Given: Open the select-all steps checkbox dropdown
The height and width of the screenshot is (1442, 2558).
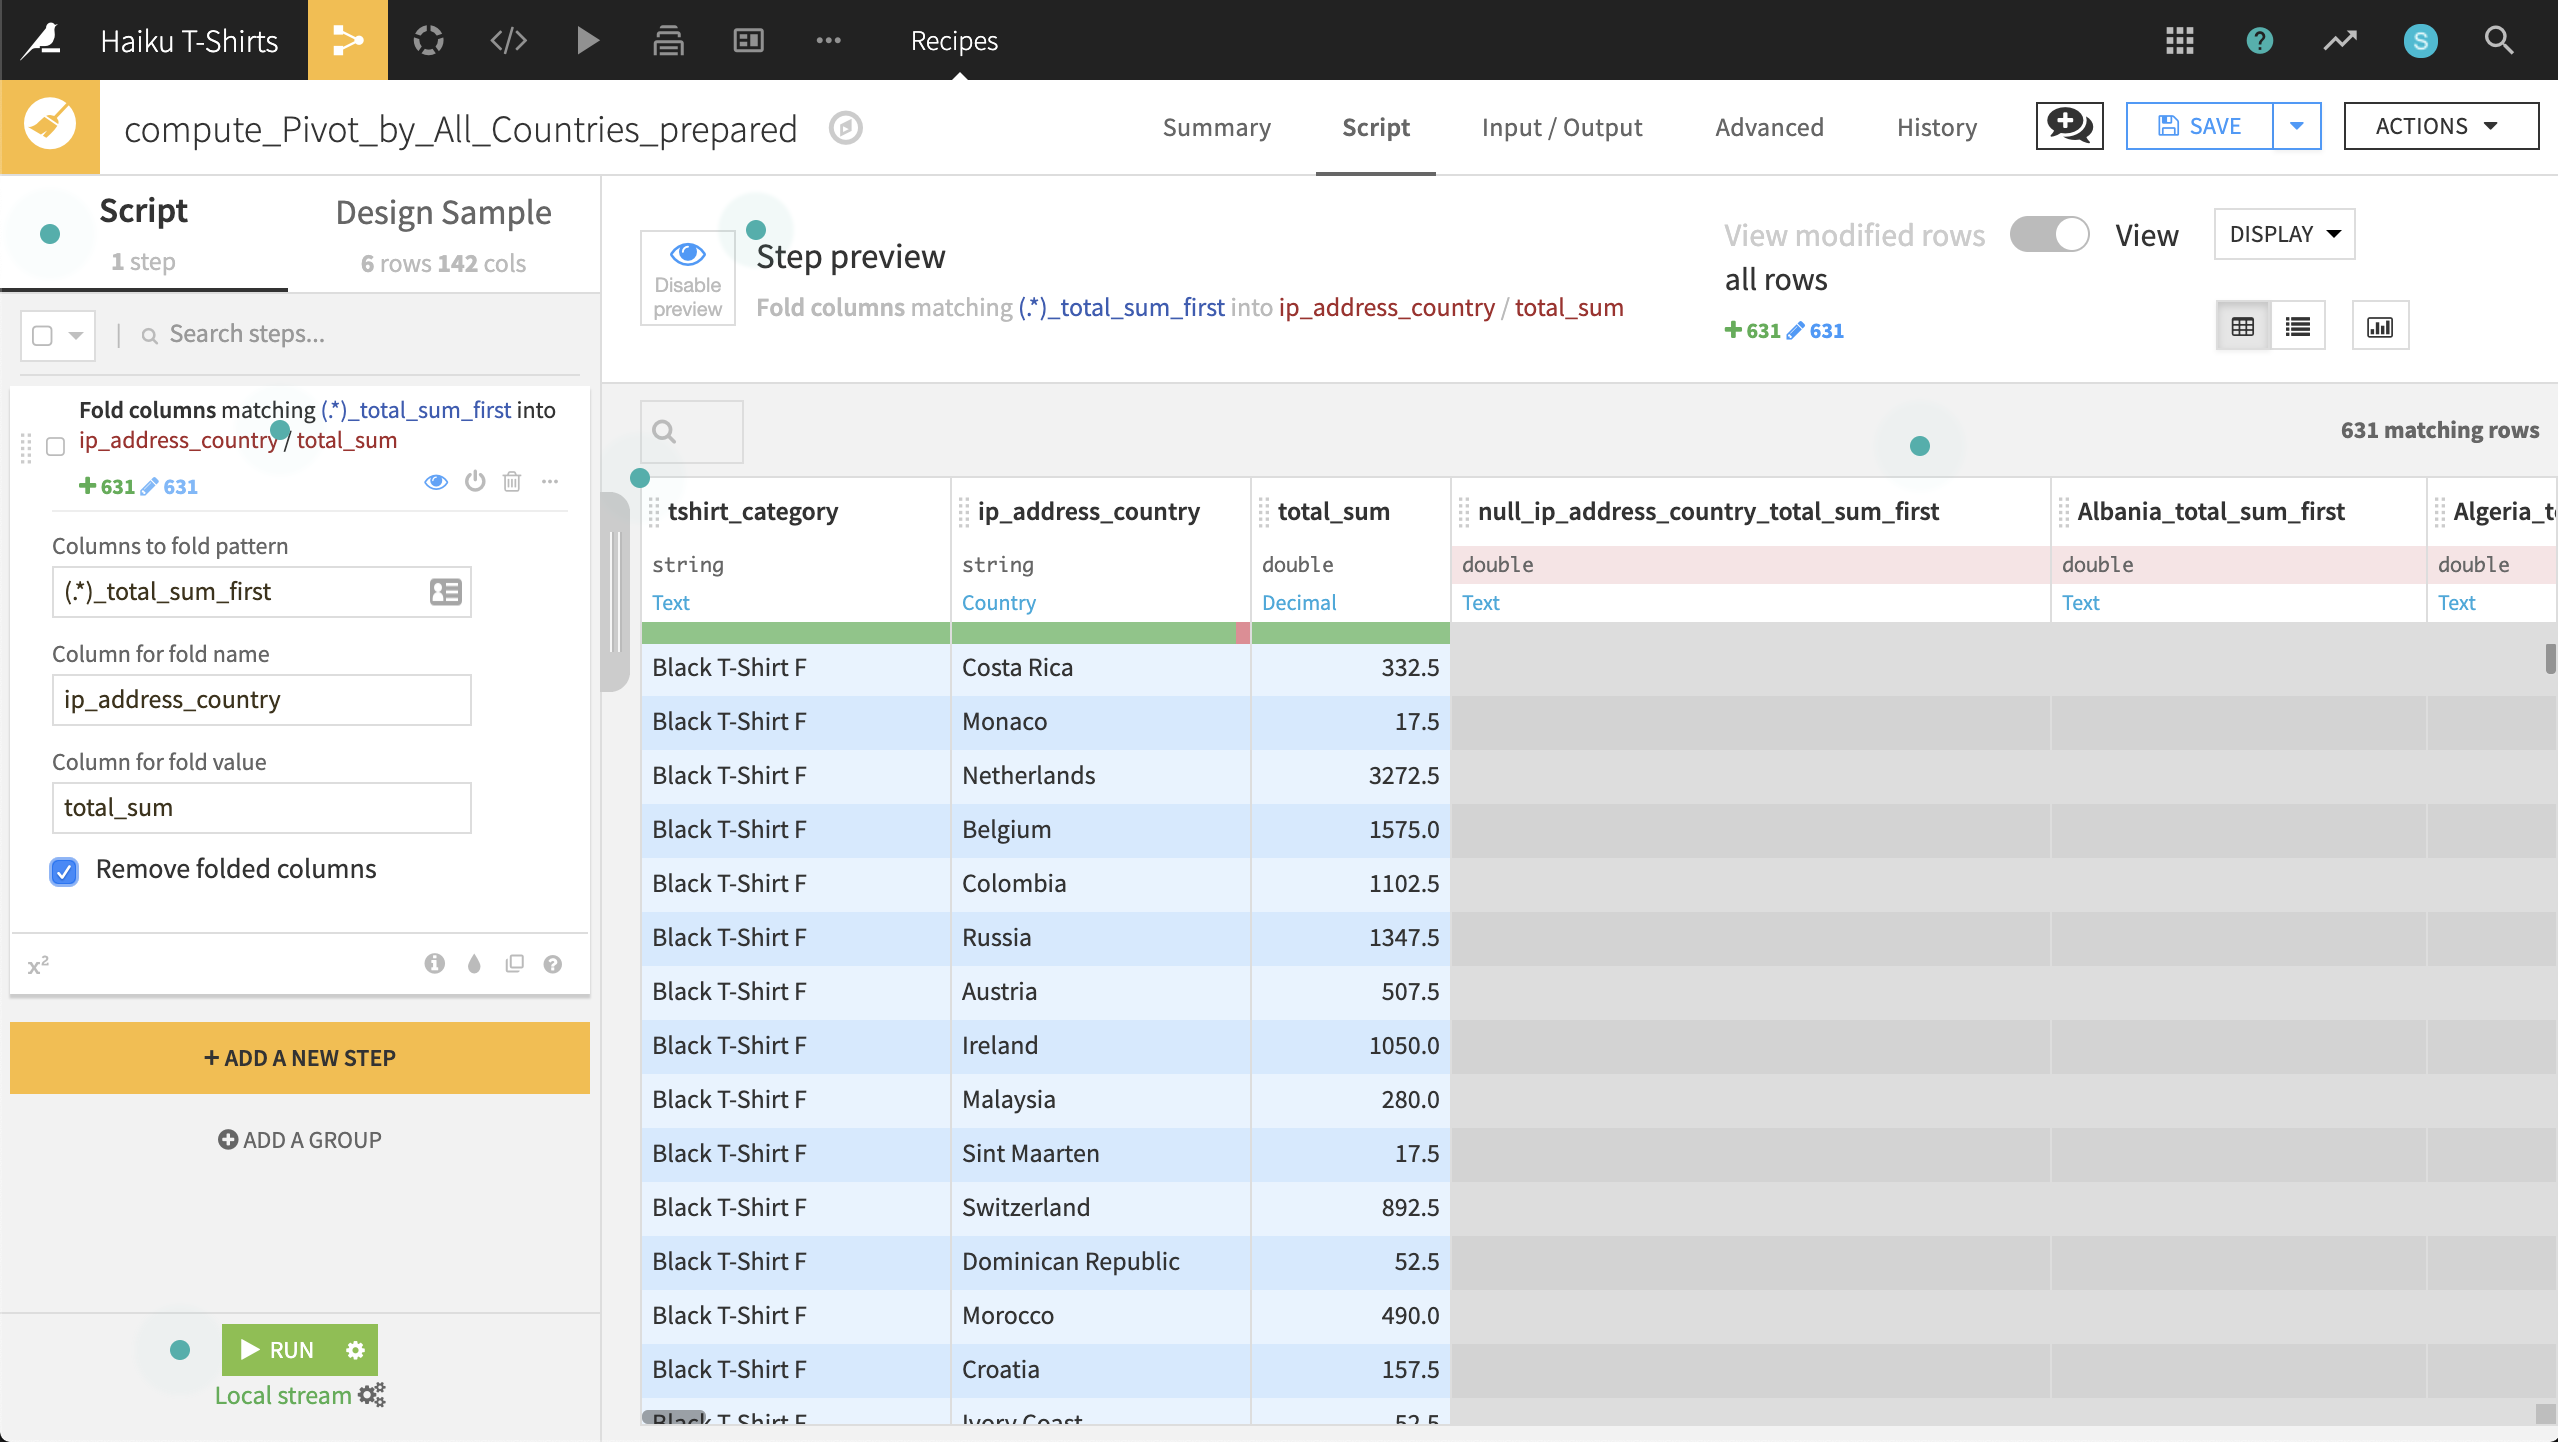Looking at the screenshot, I should (58, 335).
